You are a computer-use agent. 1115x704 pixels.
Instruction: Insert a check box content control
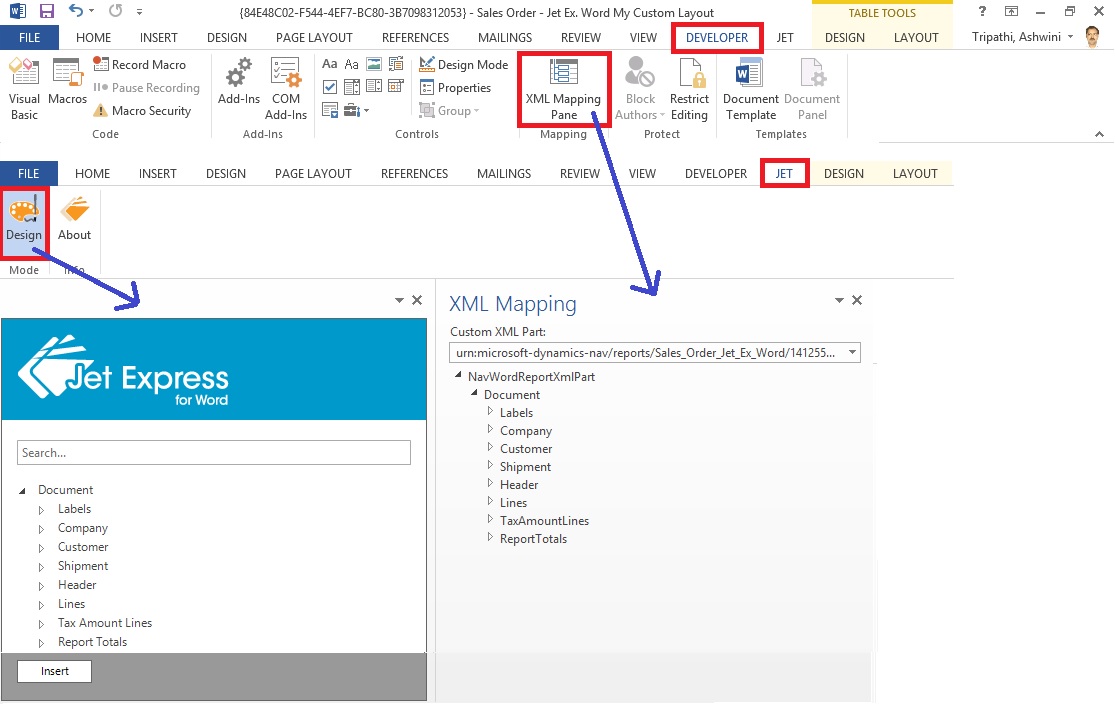click(x=330, y=87)
